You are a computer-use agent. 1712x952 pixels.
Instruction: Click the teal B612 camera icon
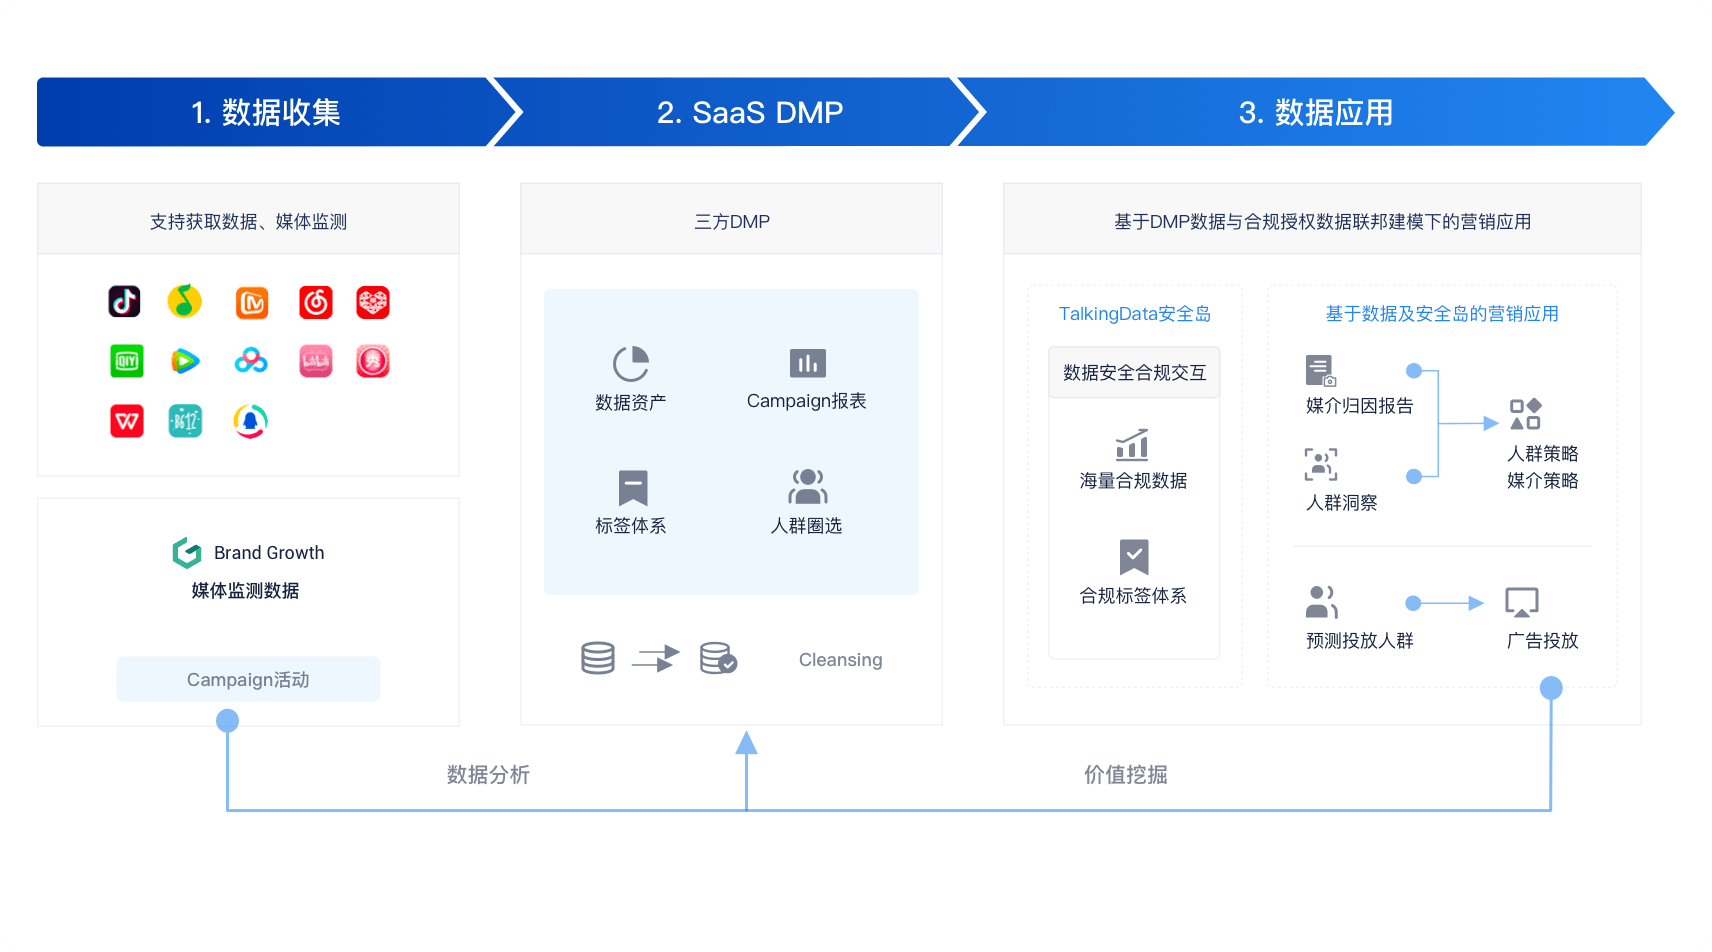185,421
